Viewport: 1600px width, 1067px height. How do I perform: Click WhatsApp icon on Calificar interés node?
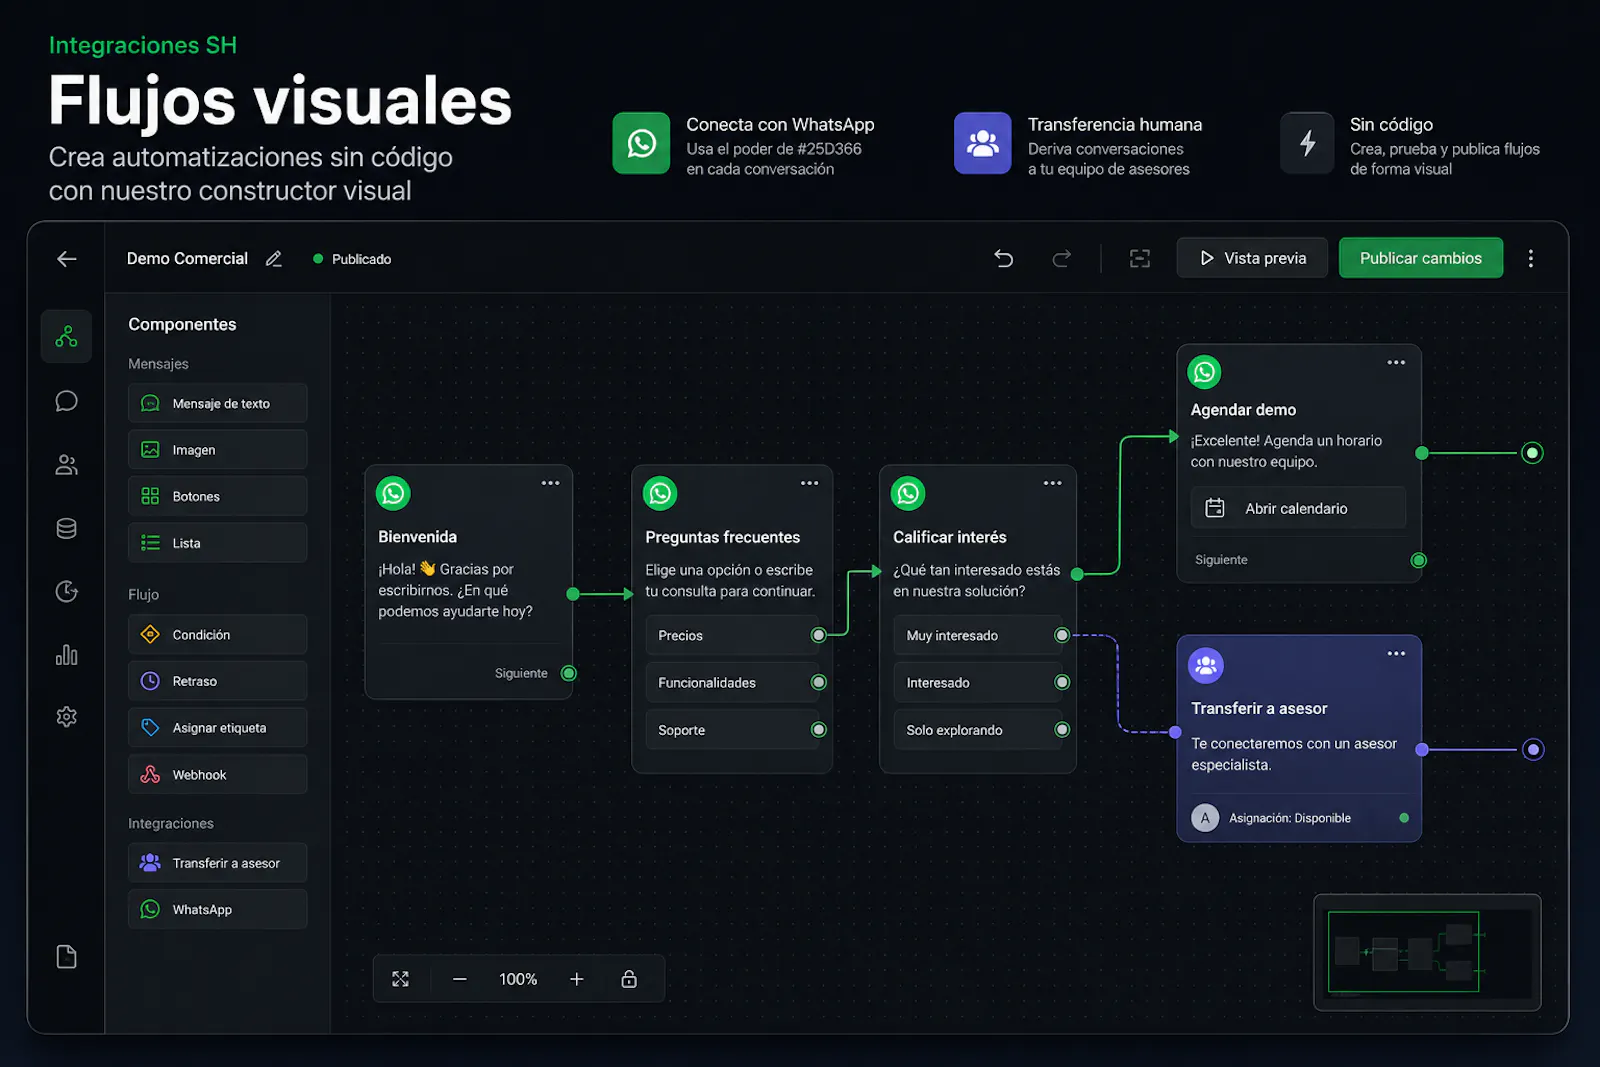pyautogui.click(x=908, y=493)
